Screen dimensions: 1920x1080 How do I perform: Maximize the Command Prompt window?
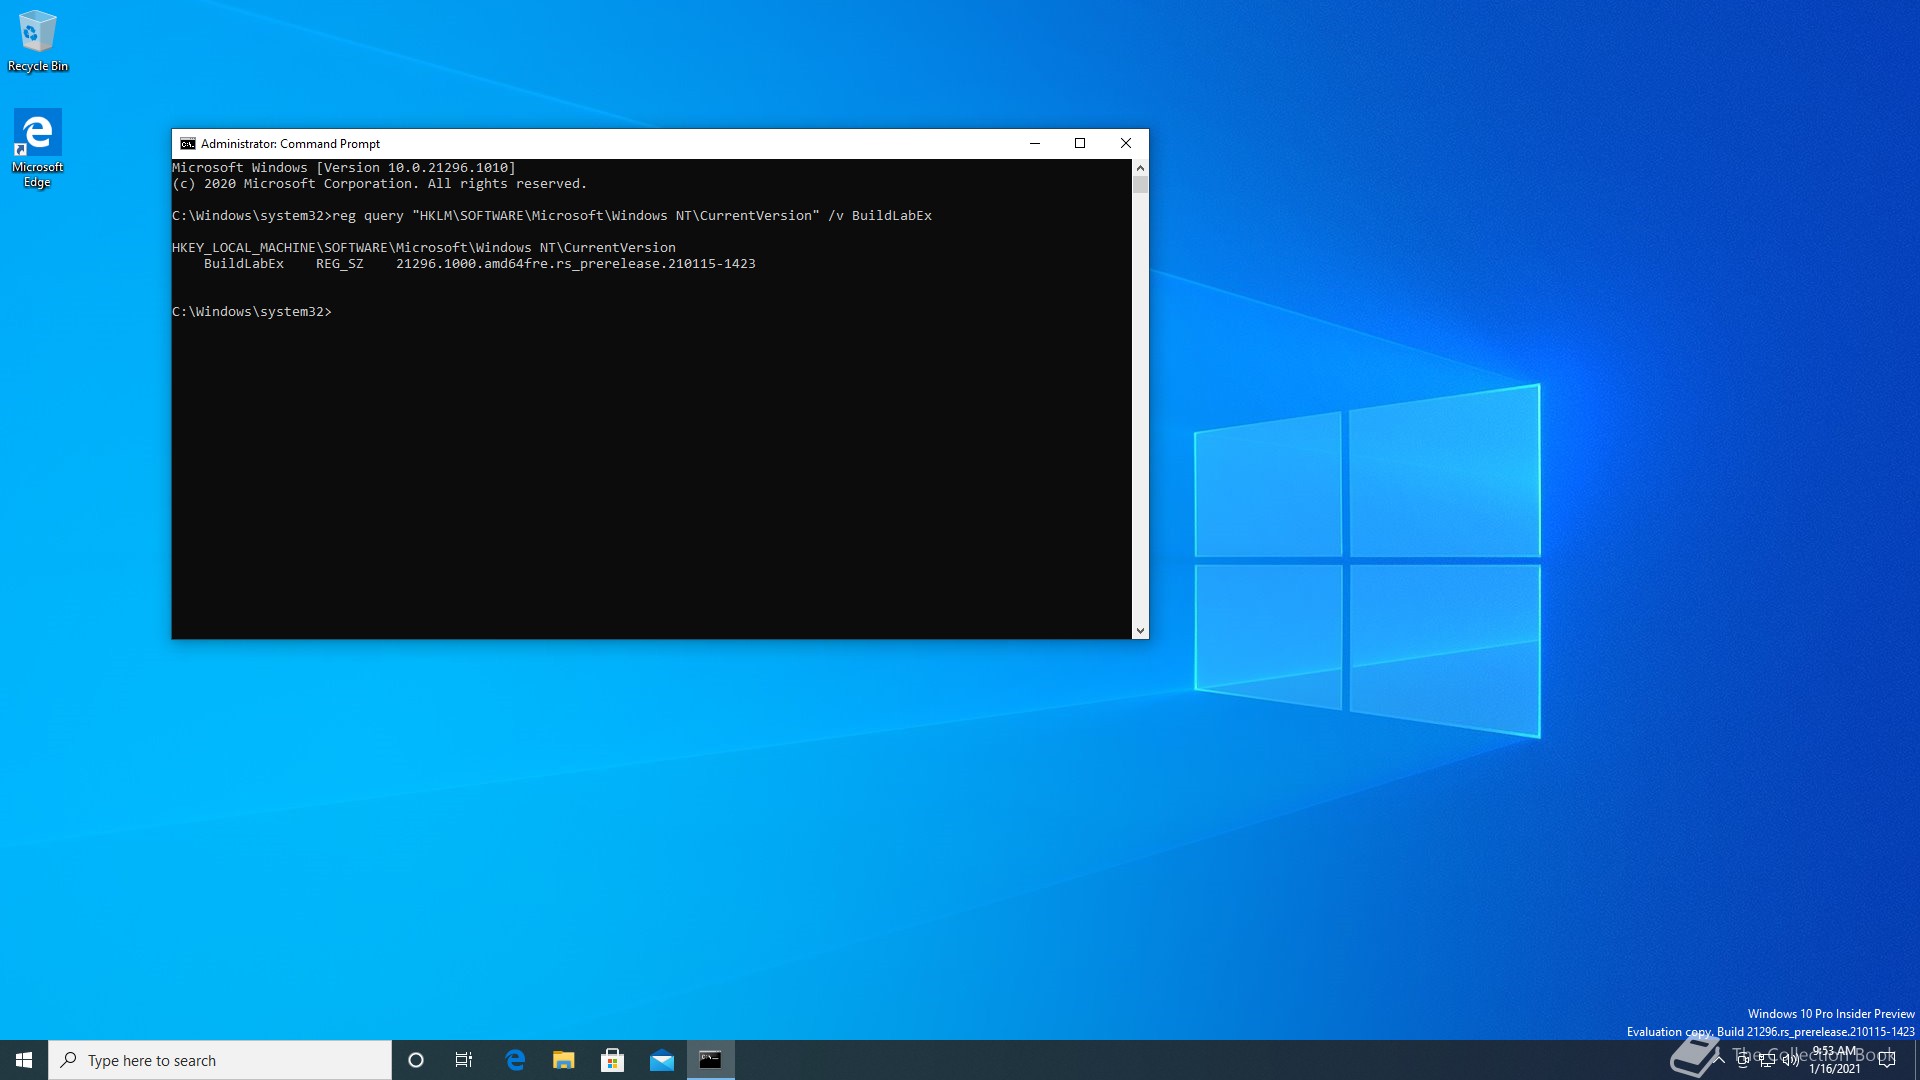point(1080,144)
